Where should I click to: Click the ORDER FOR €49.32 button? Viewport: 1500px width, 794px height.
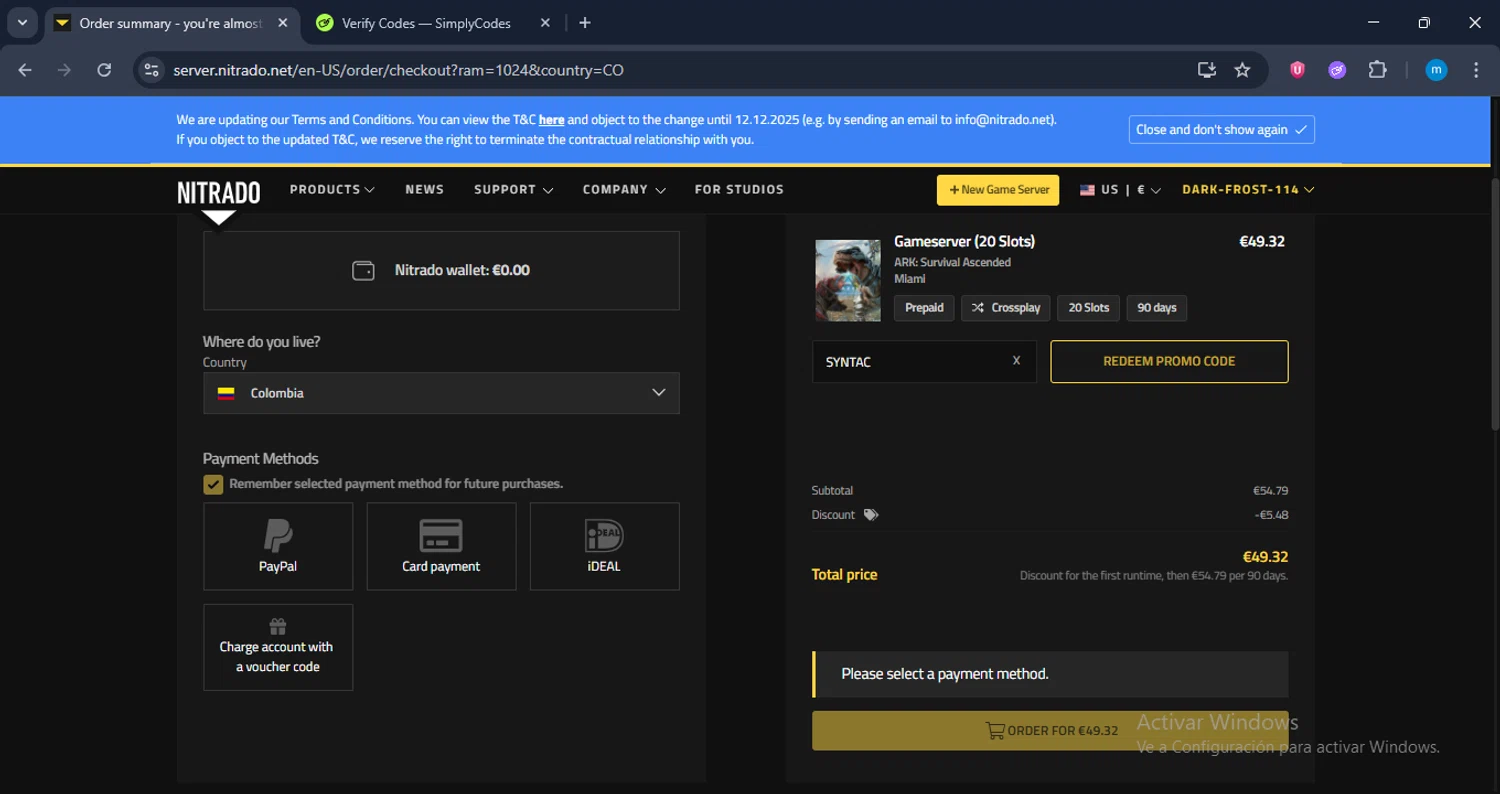[1050, 731]
